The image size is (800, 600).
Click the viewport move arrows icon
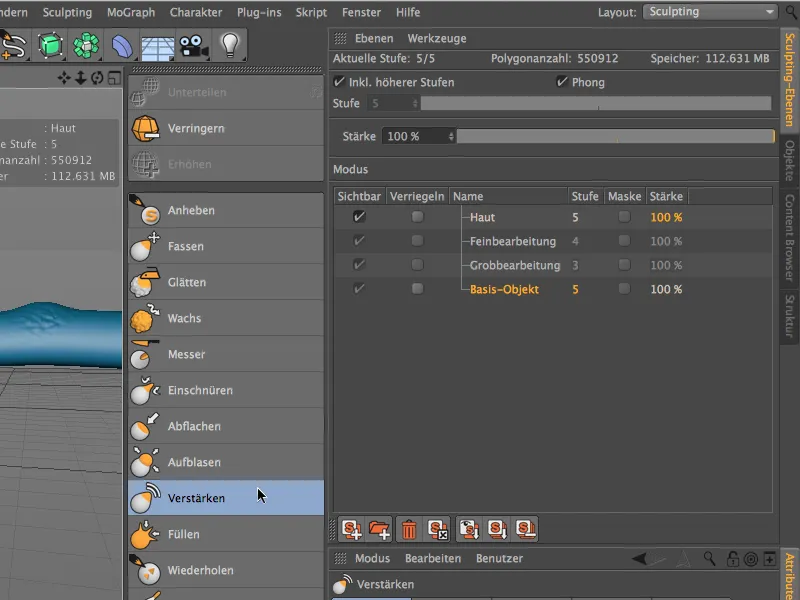(64, 78)
